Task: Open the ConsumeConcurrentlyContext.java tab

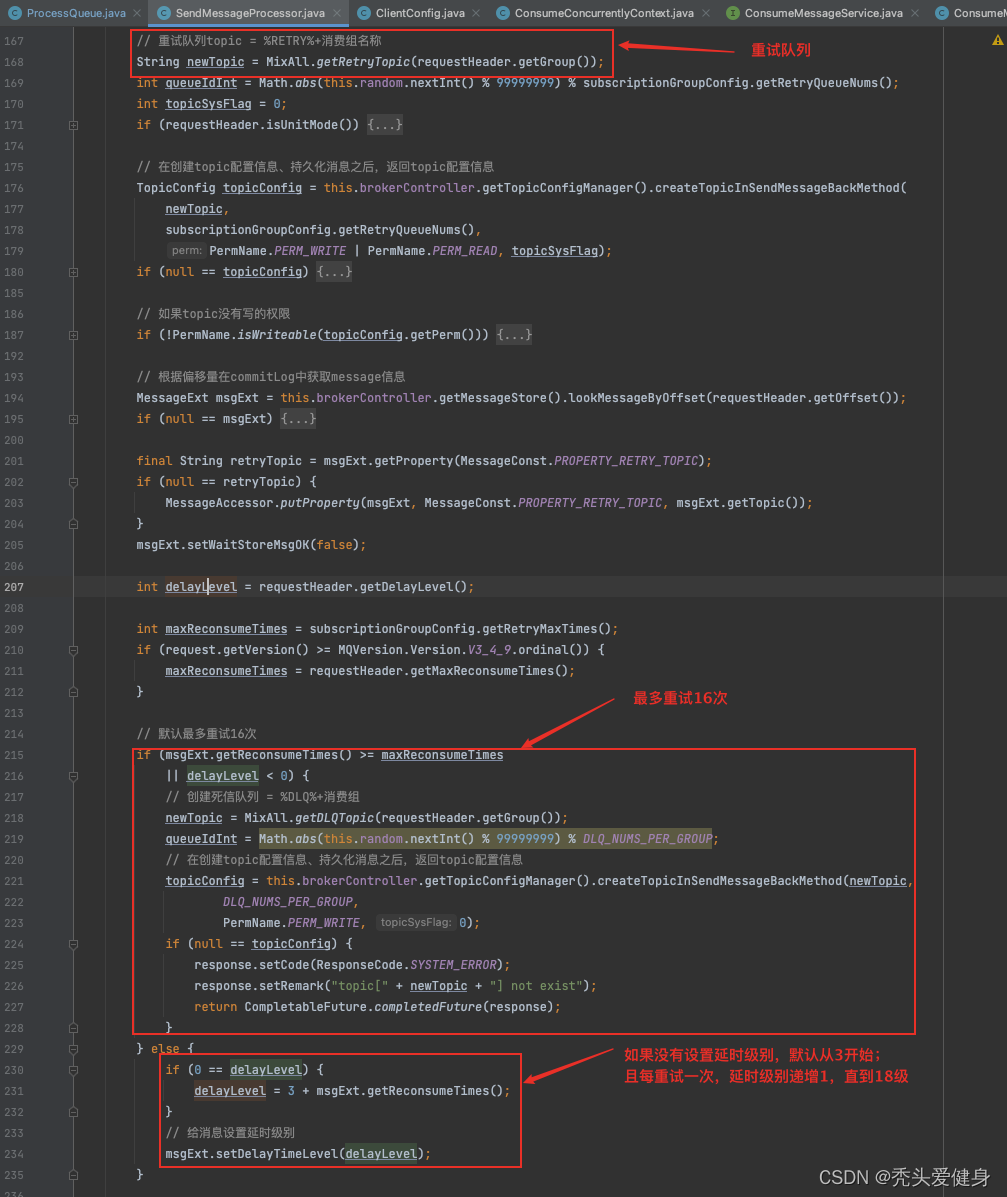Action: pyautogui.click(x=603, y=13)
